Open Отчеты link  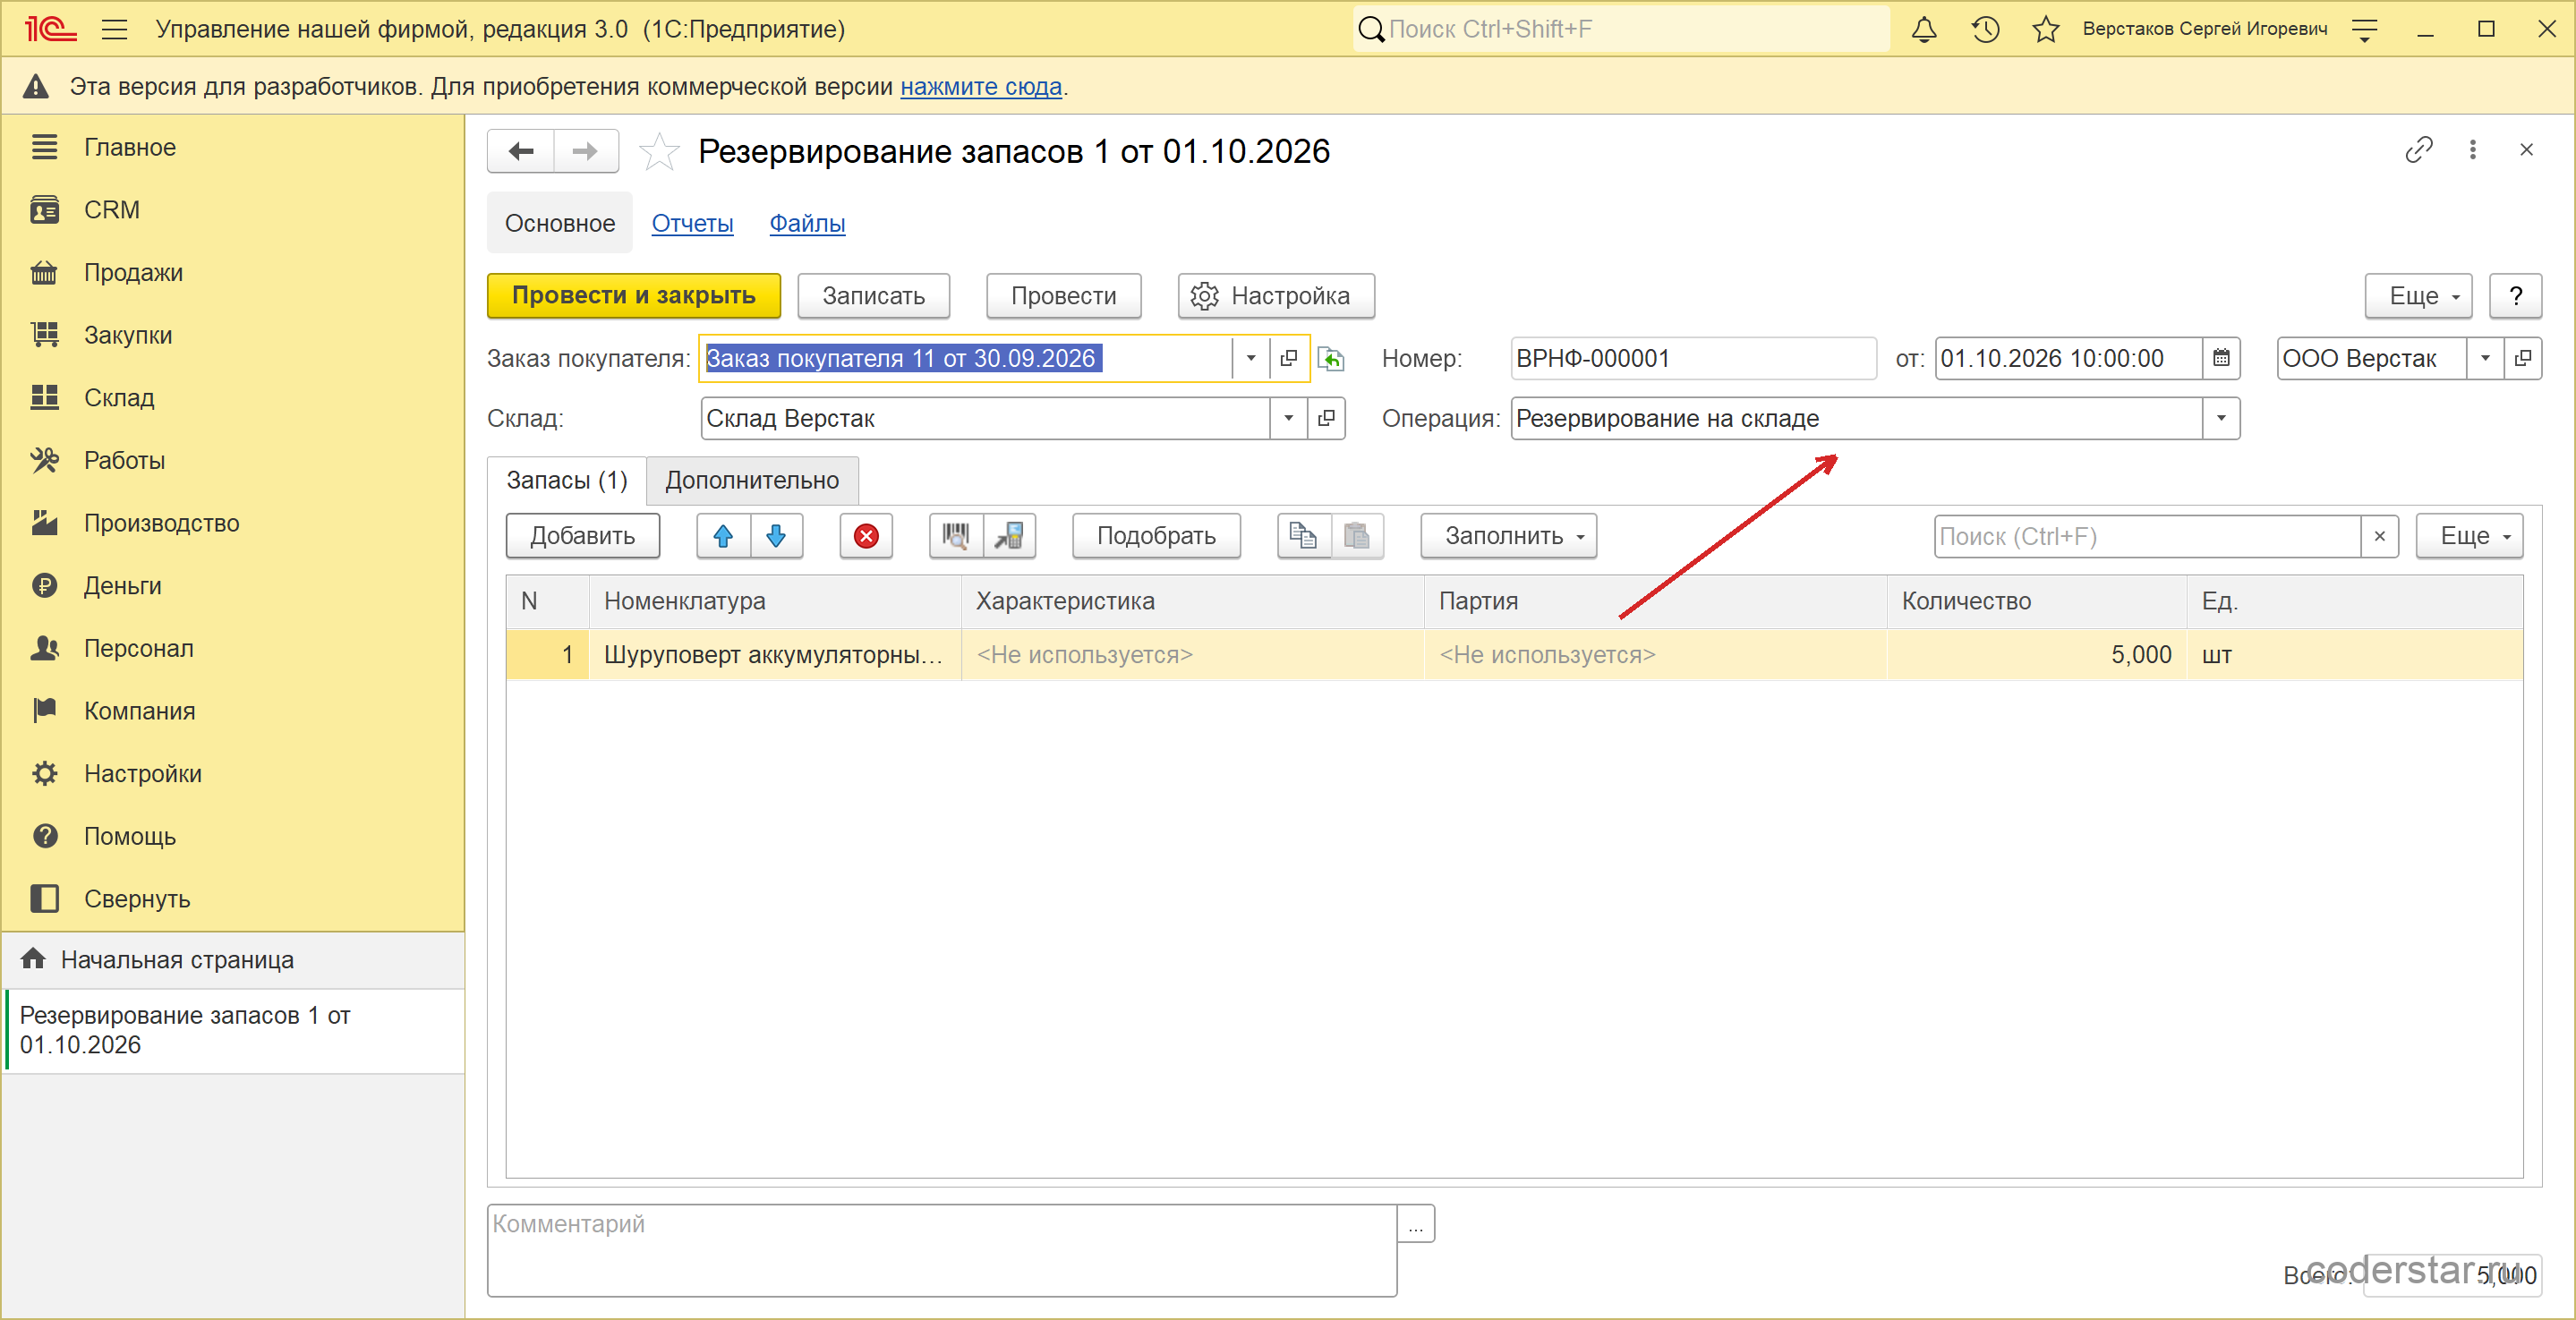pos(692,223)
